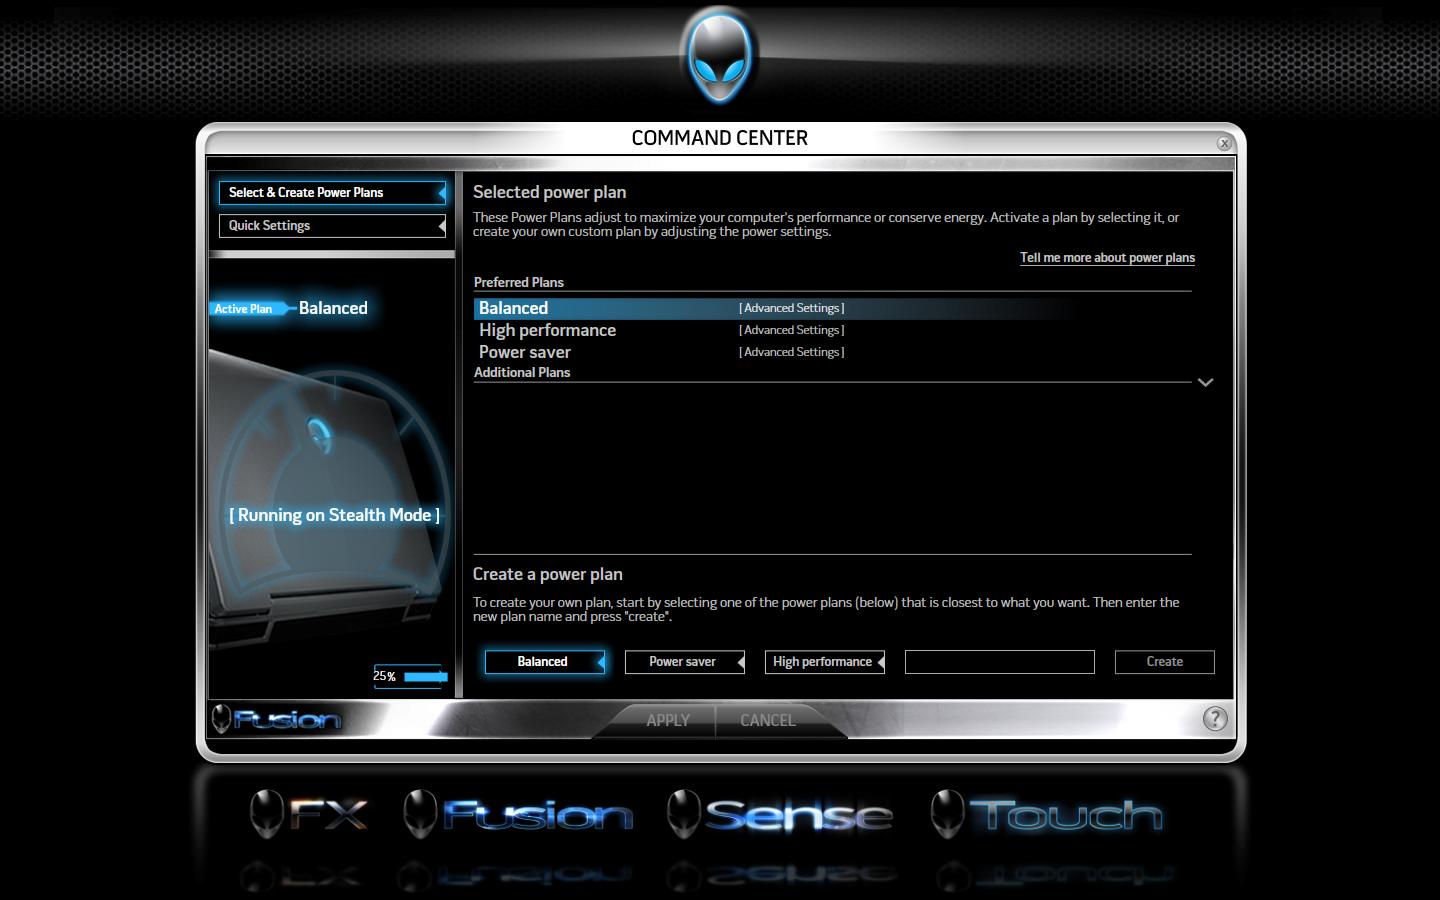Launch the AlienTouch module
Viewport: 1440px width, 900px height.
tap(1046, 814)
